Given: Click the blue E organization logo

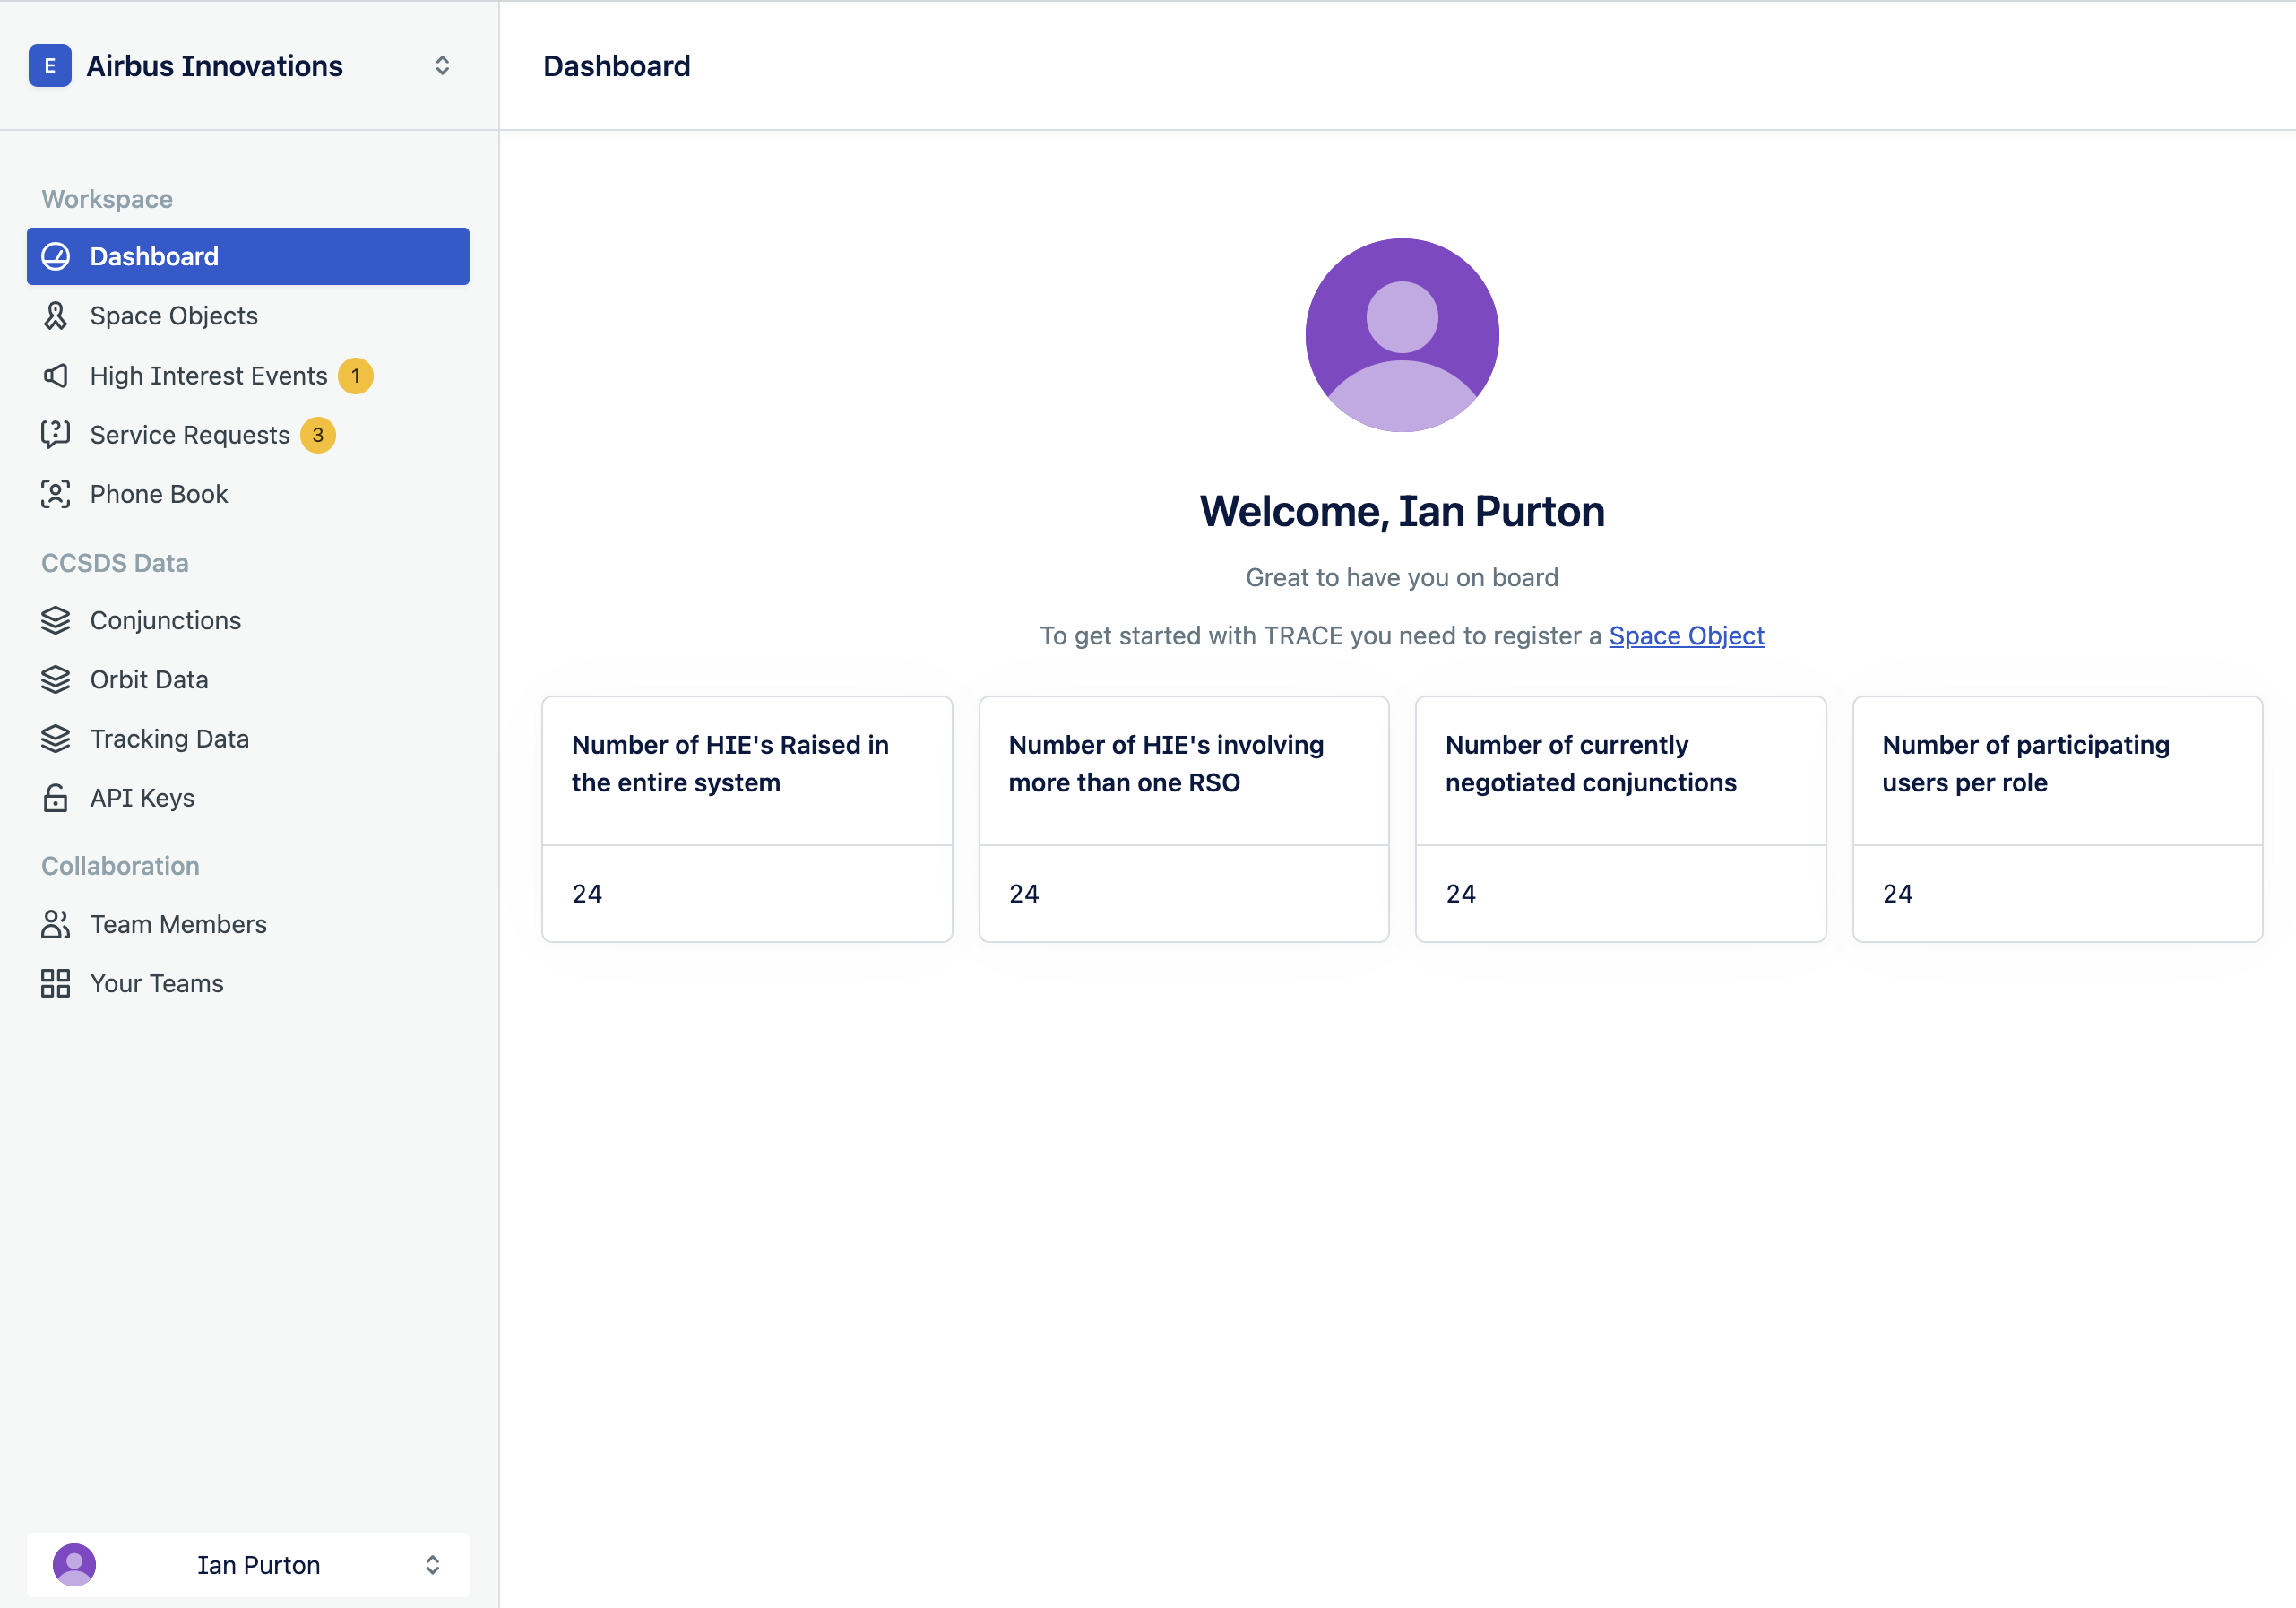Looking at the screenshot, I should [x=50, y=66].
